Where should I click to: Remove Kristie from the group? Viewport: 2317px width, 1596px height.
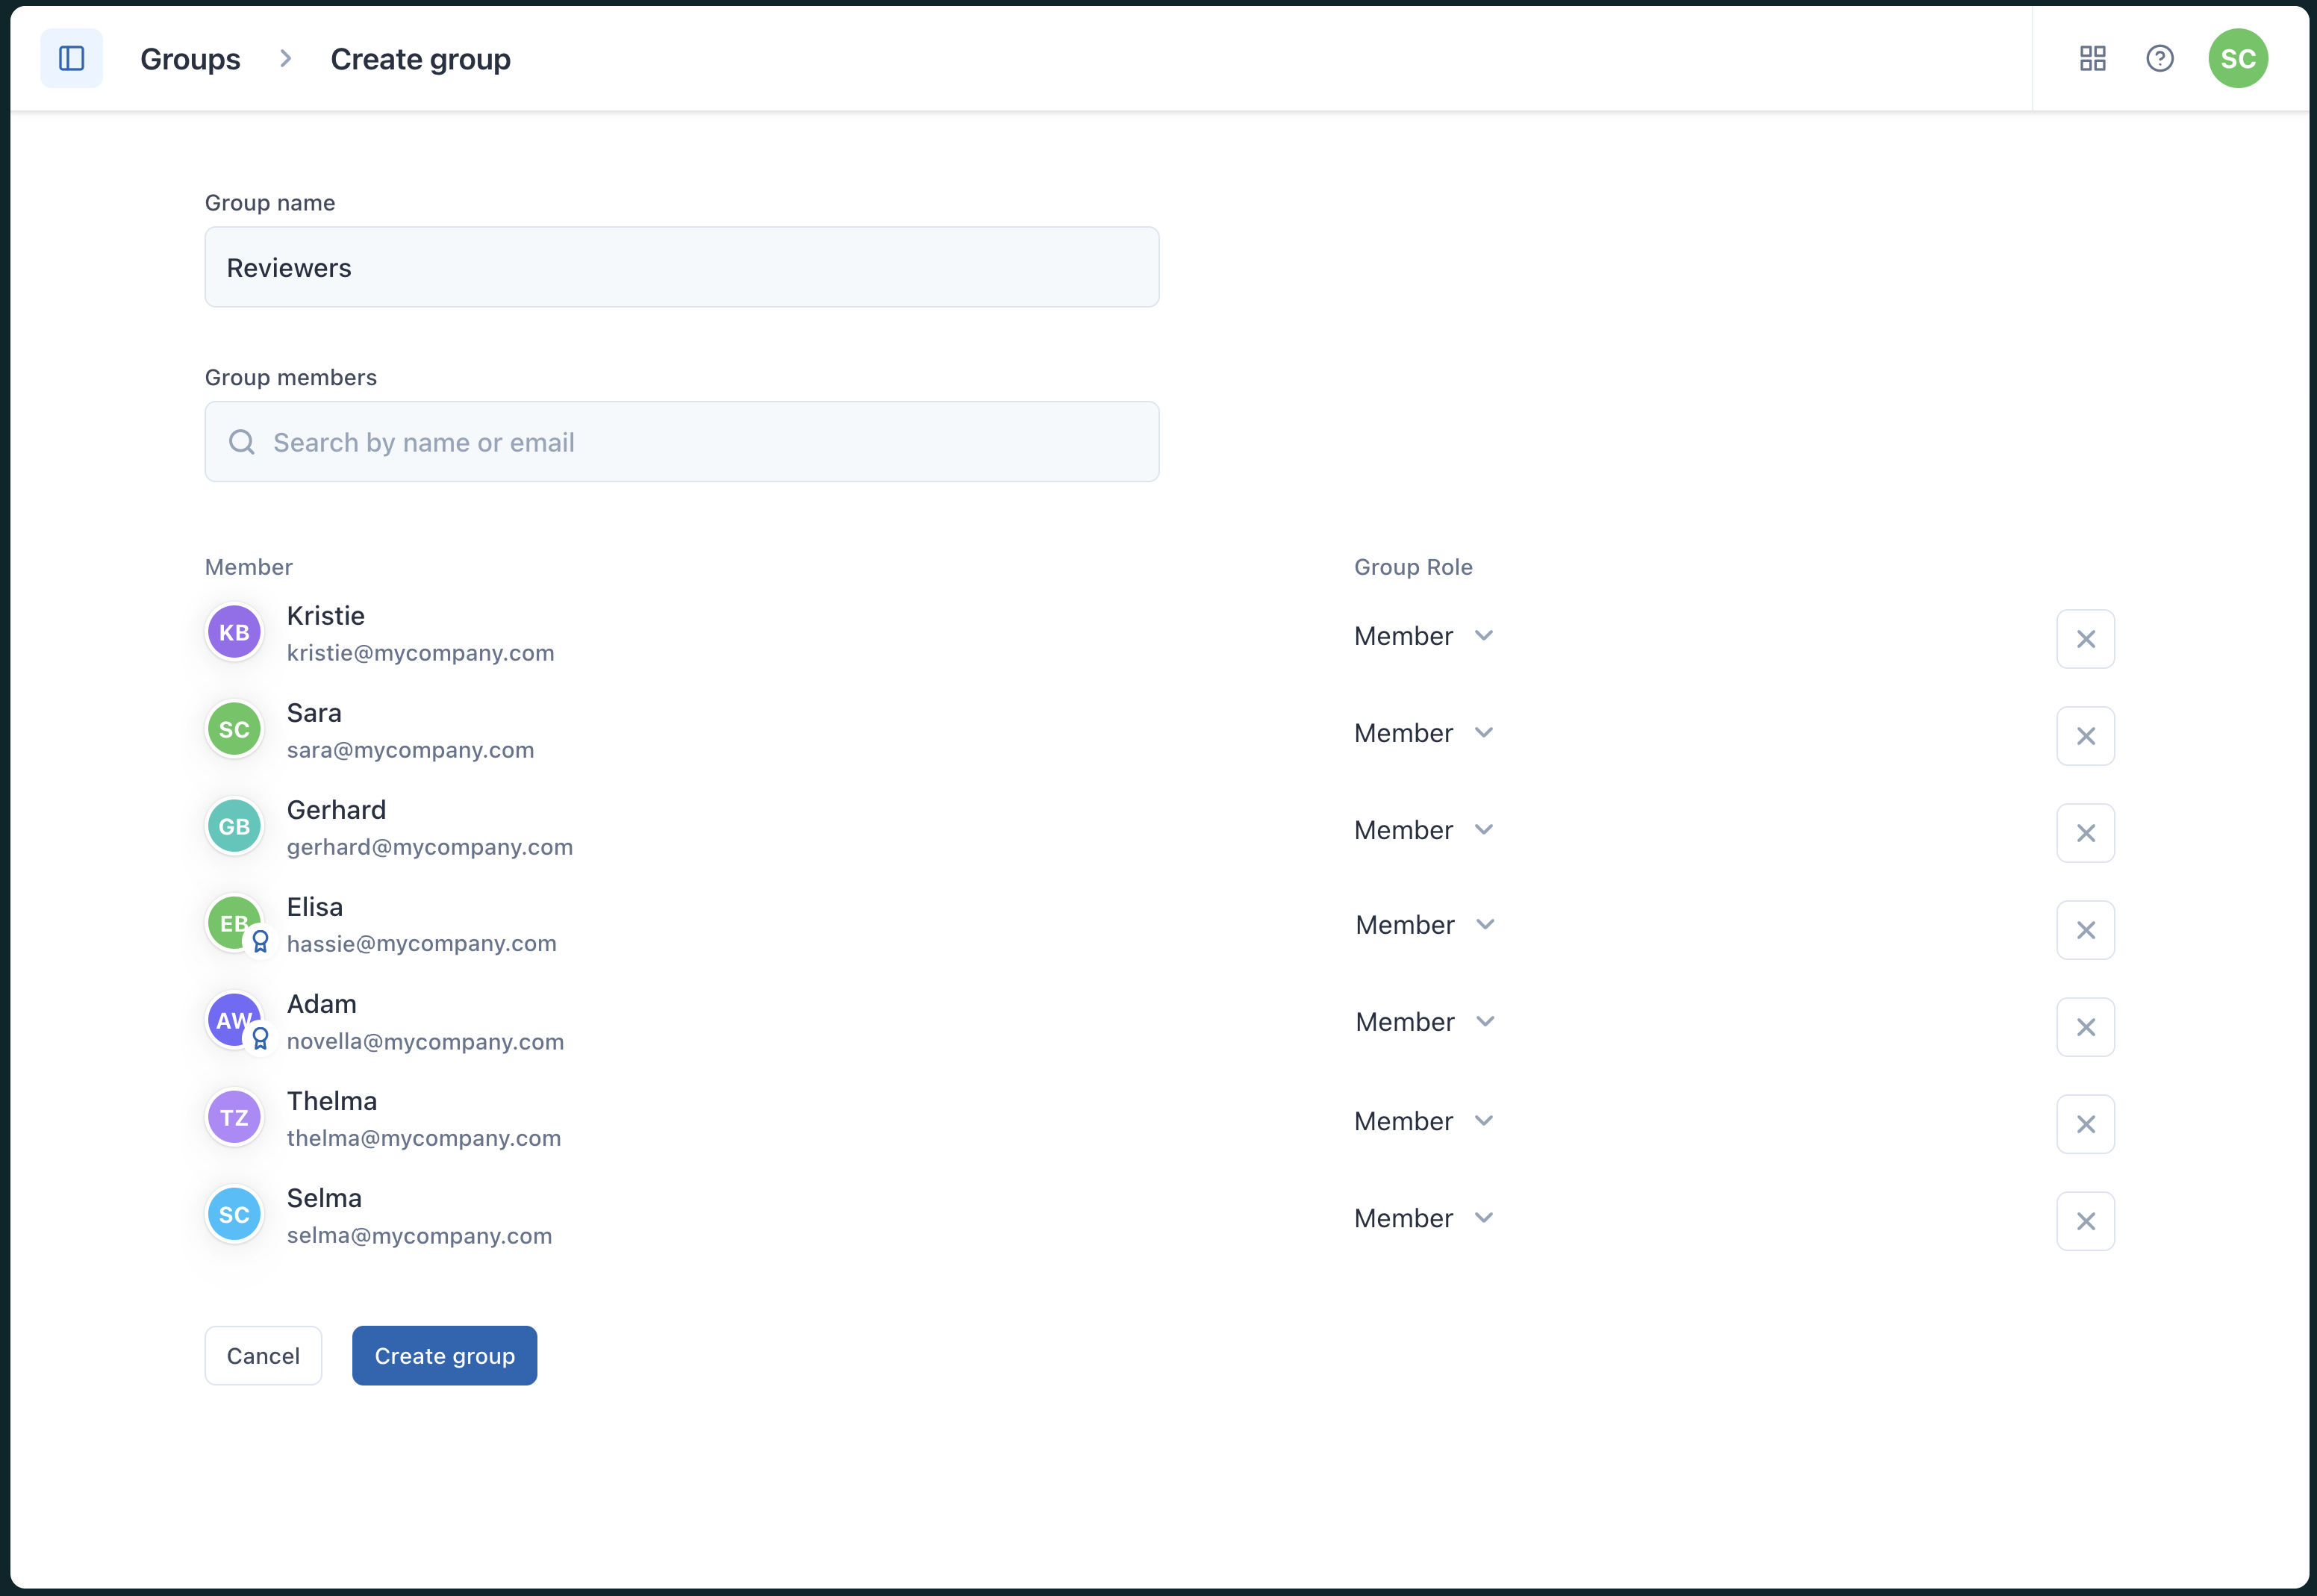pos(2085,639)
